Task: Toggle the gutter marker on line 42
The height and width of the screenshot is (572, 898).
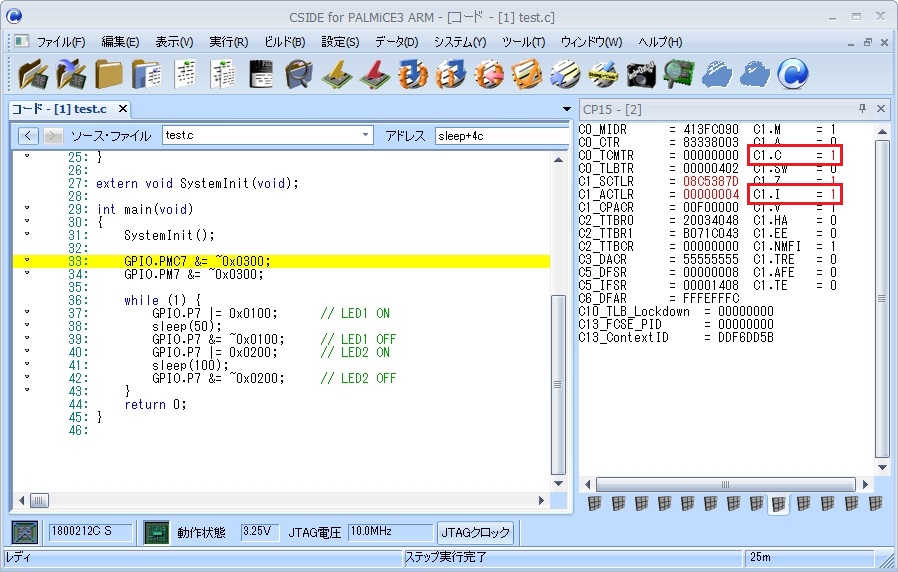Action: pos(26,377)
